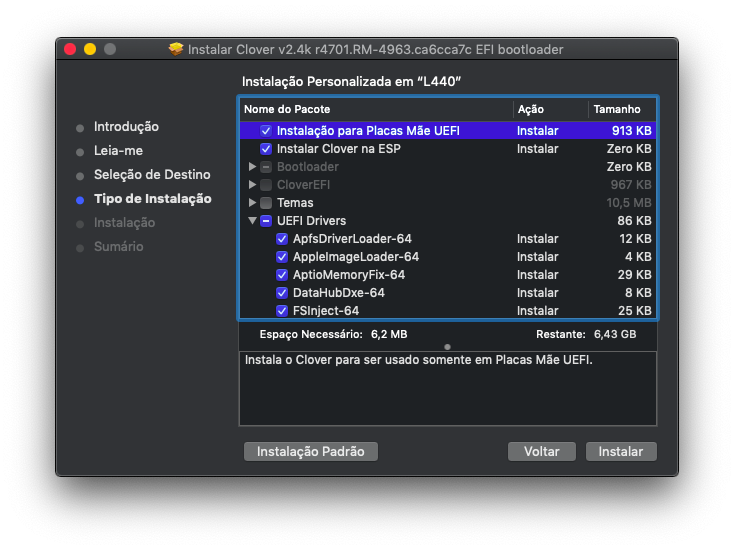Select the dimmed Instalação step
The width and height of the screenshot is (734, 550).
[x=124, y=223]
